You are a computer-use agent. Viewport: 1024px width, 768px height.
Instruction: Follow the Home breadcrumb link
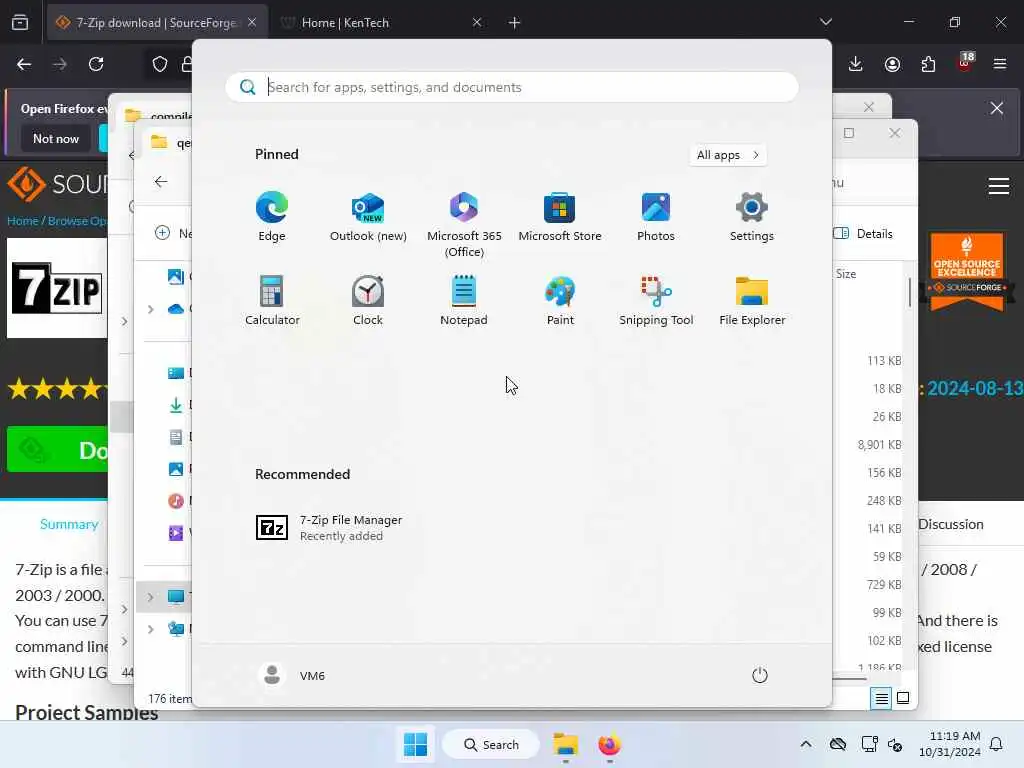click(x=23, y=221)
